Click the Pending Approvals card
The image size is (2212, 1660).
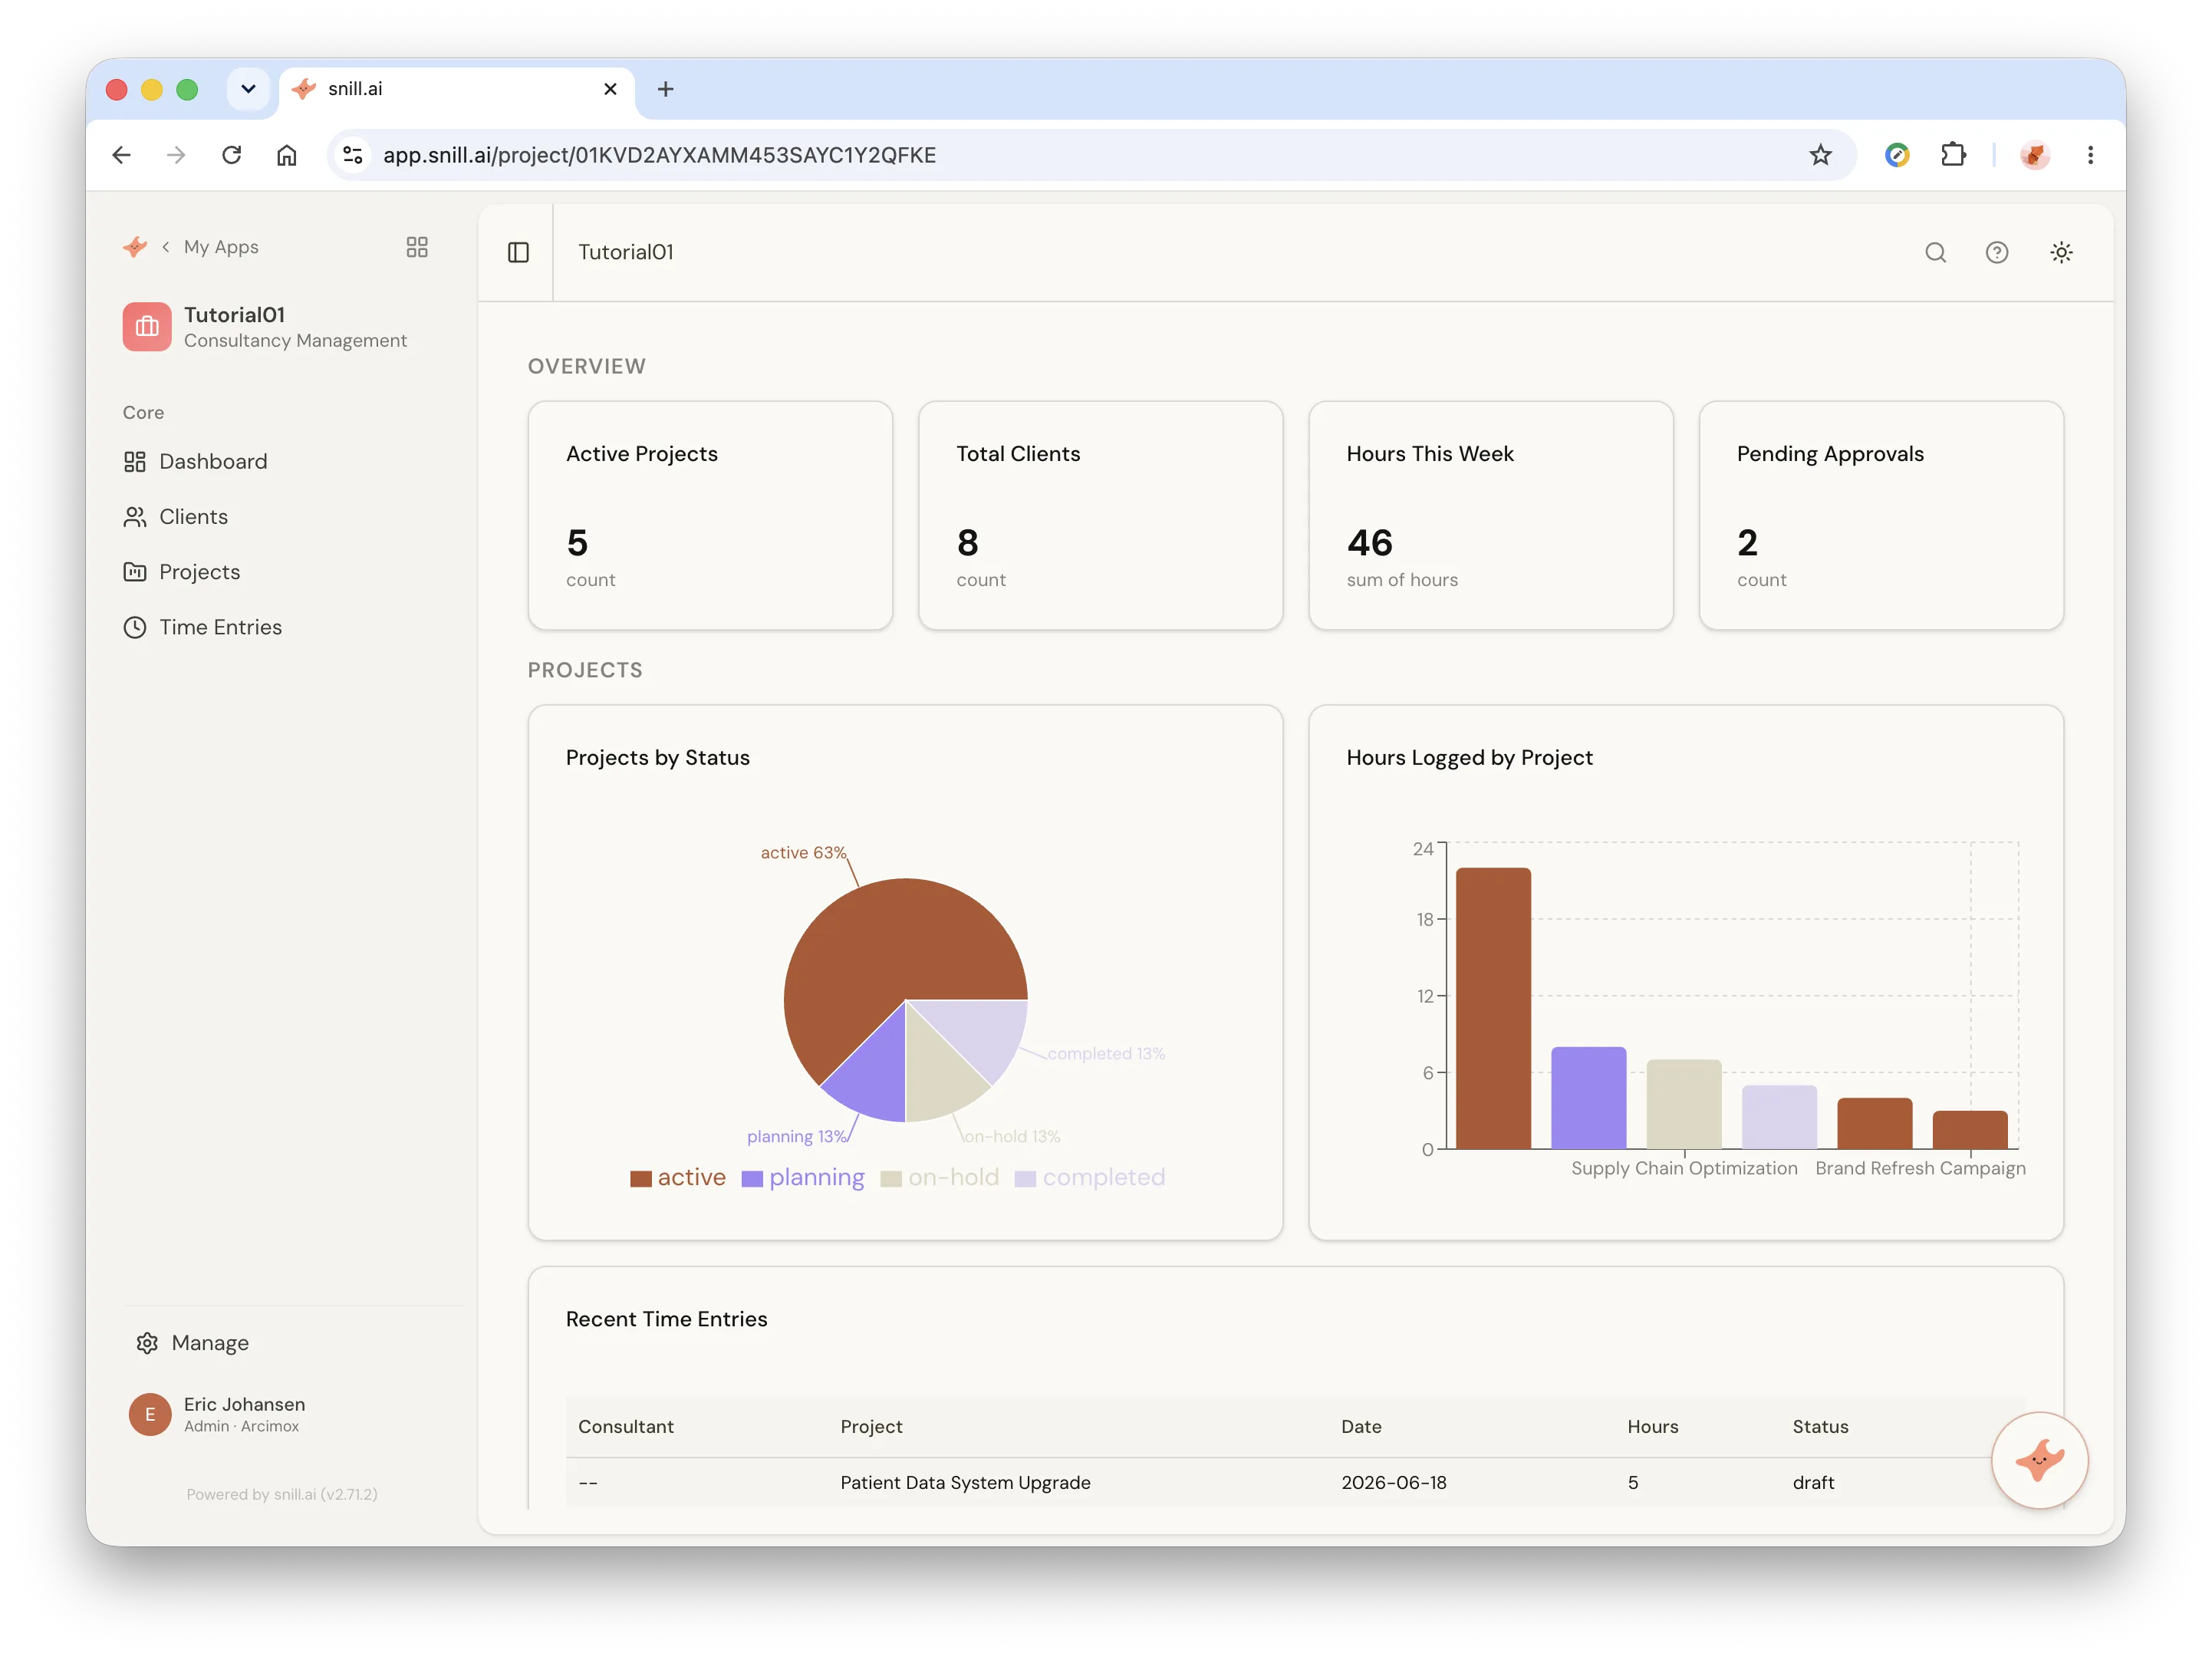1881,516
